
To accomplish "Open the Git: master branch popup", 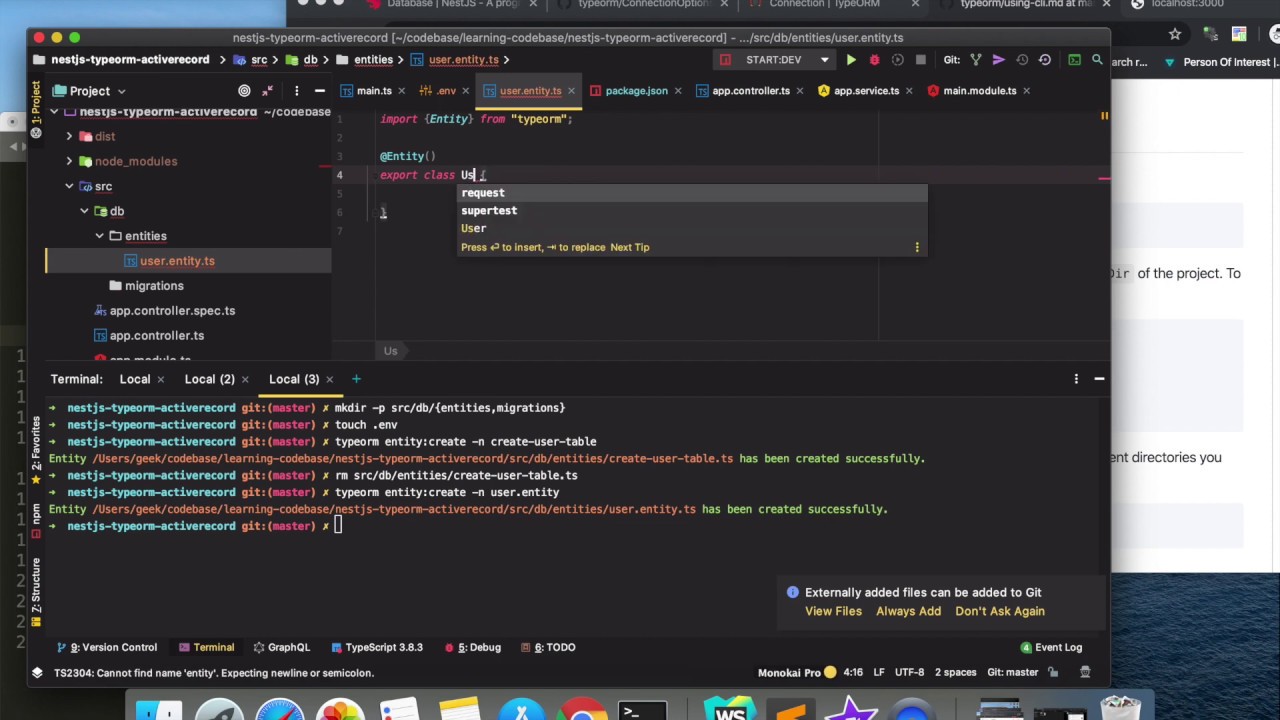I will 1013,672.
